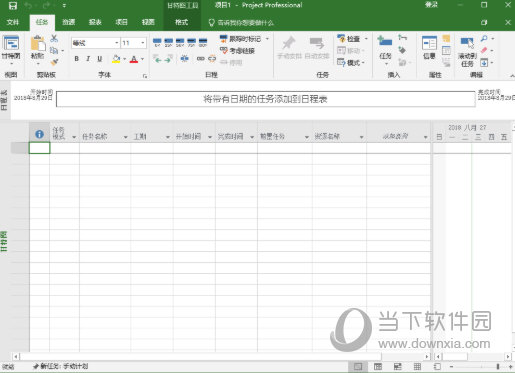The width and height of the screenshot is (515, 373).
Task: Click the Link tasks chain icon
Action: [200, 59]
